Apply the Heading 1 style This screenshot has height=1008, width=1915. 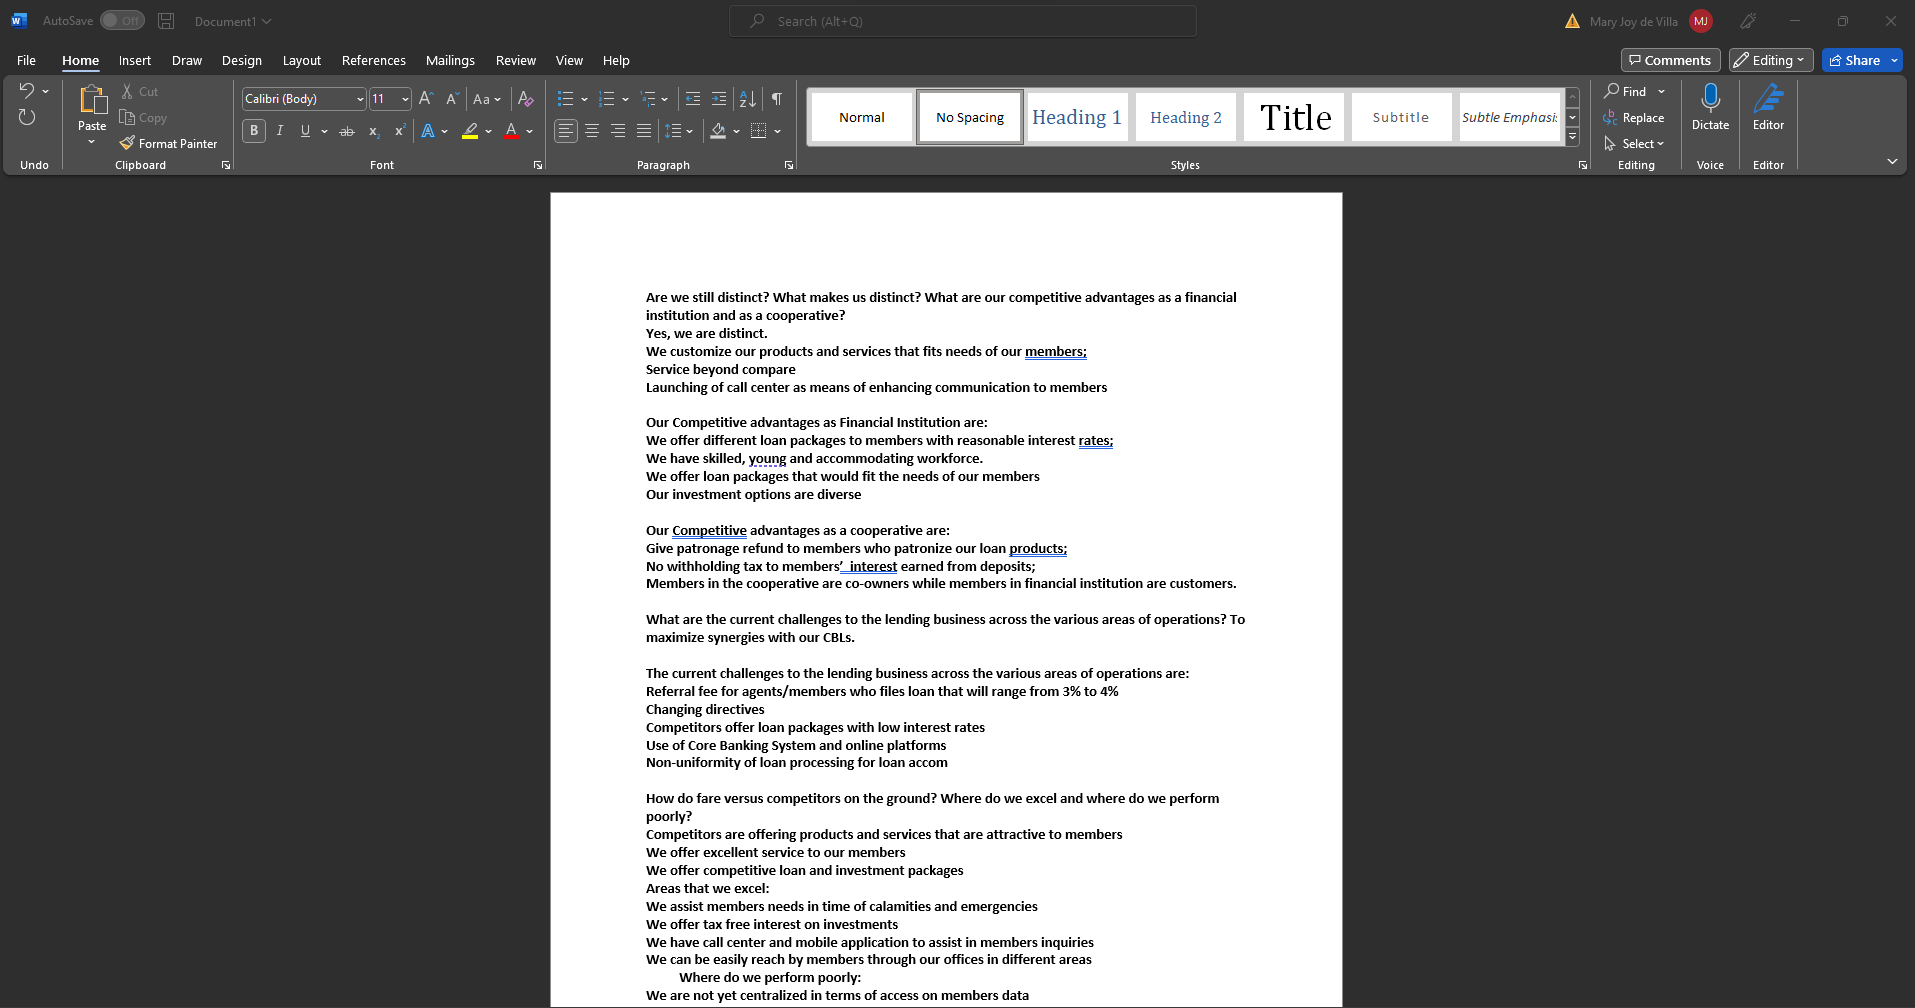point(1077,117)
